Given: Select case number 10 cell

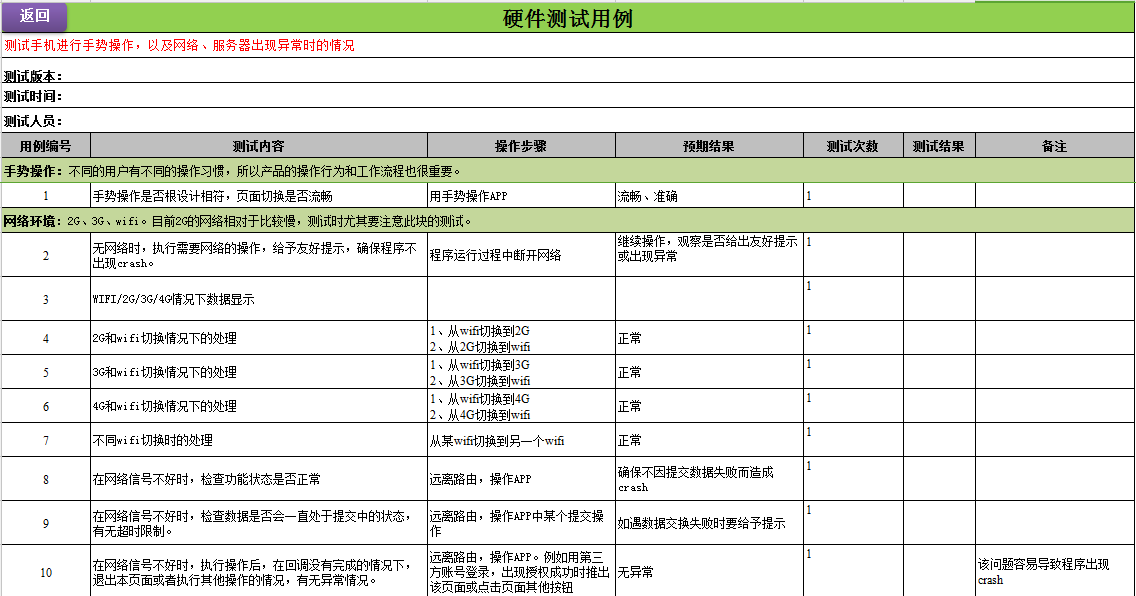Looking at the screenshot, I should coord(46,571).
